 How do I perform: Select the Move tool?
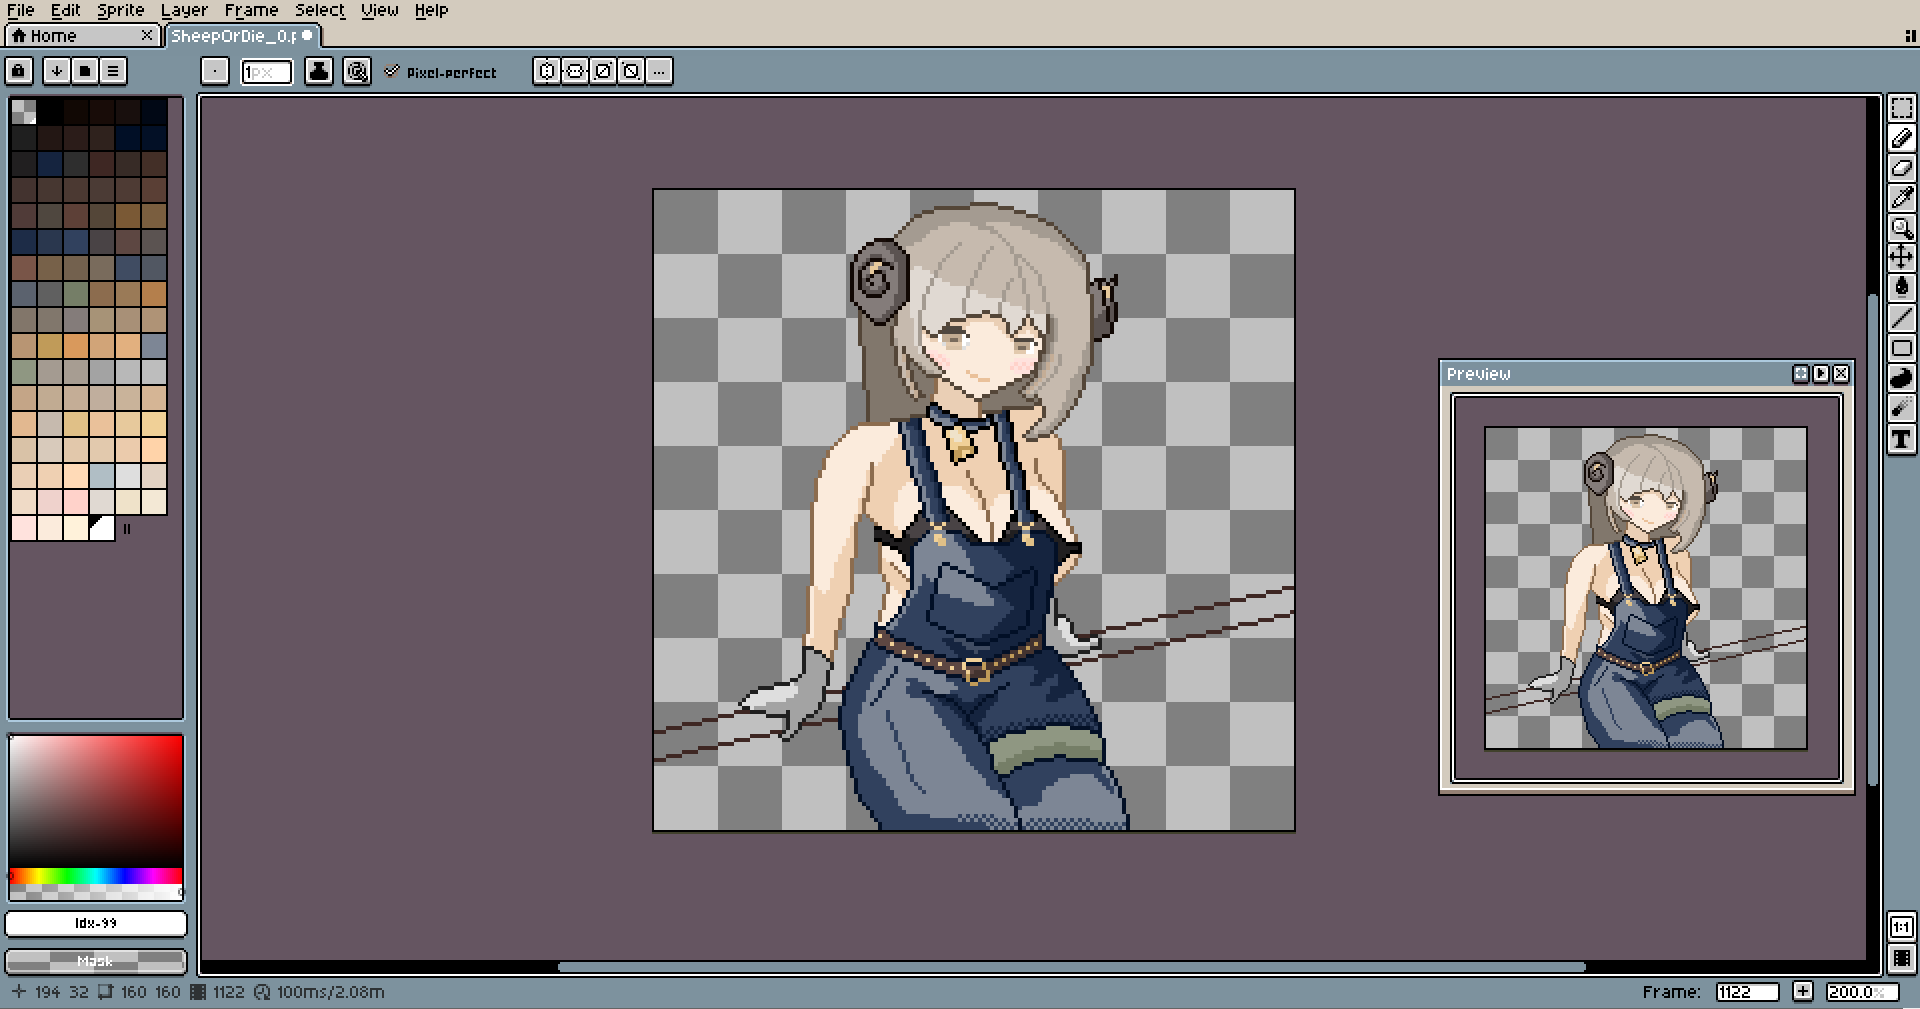tap(1902, 258)
